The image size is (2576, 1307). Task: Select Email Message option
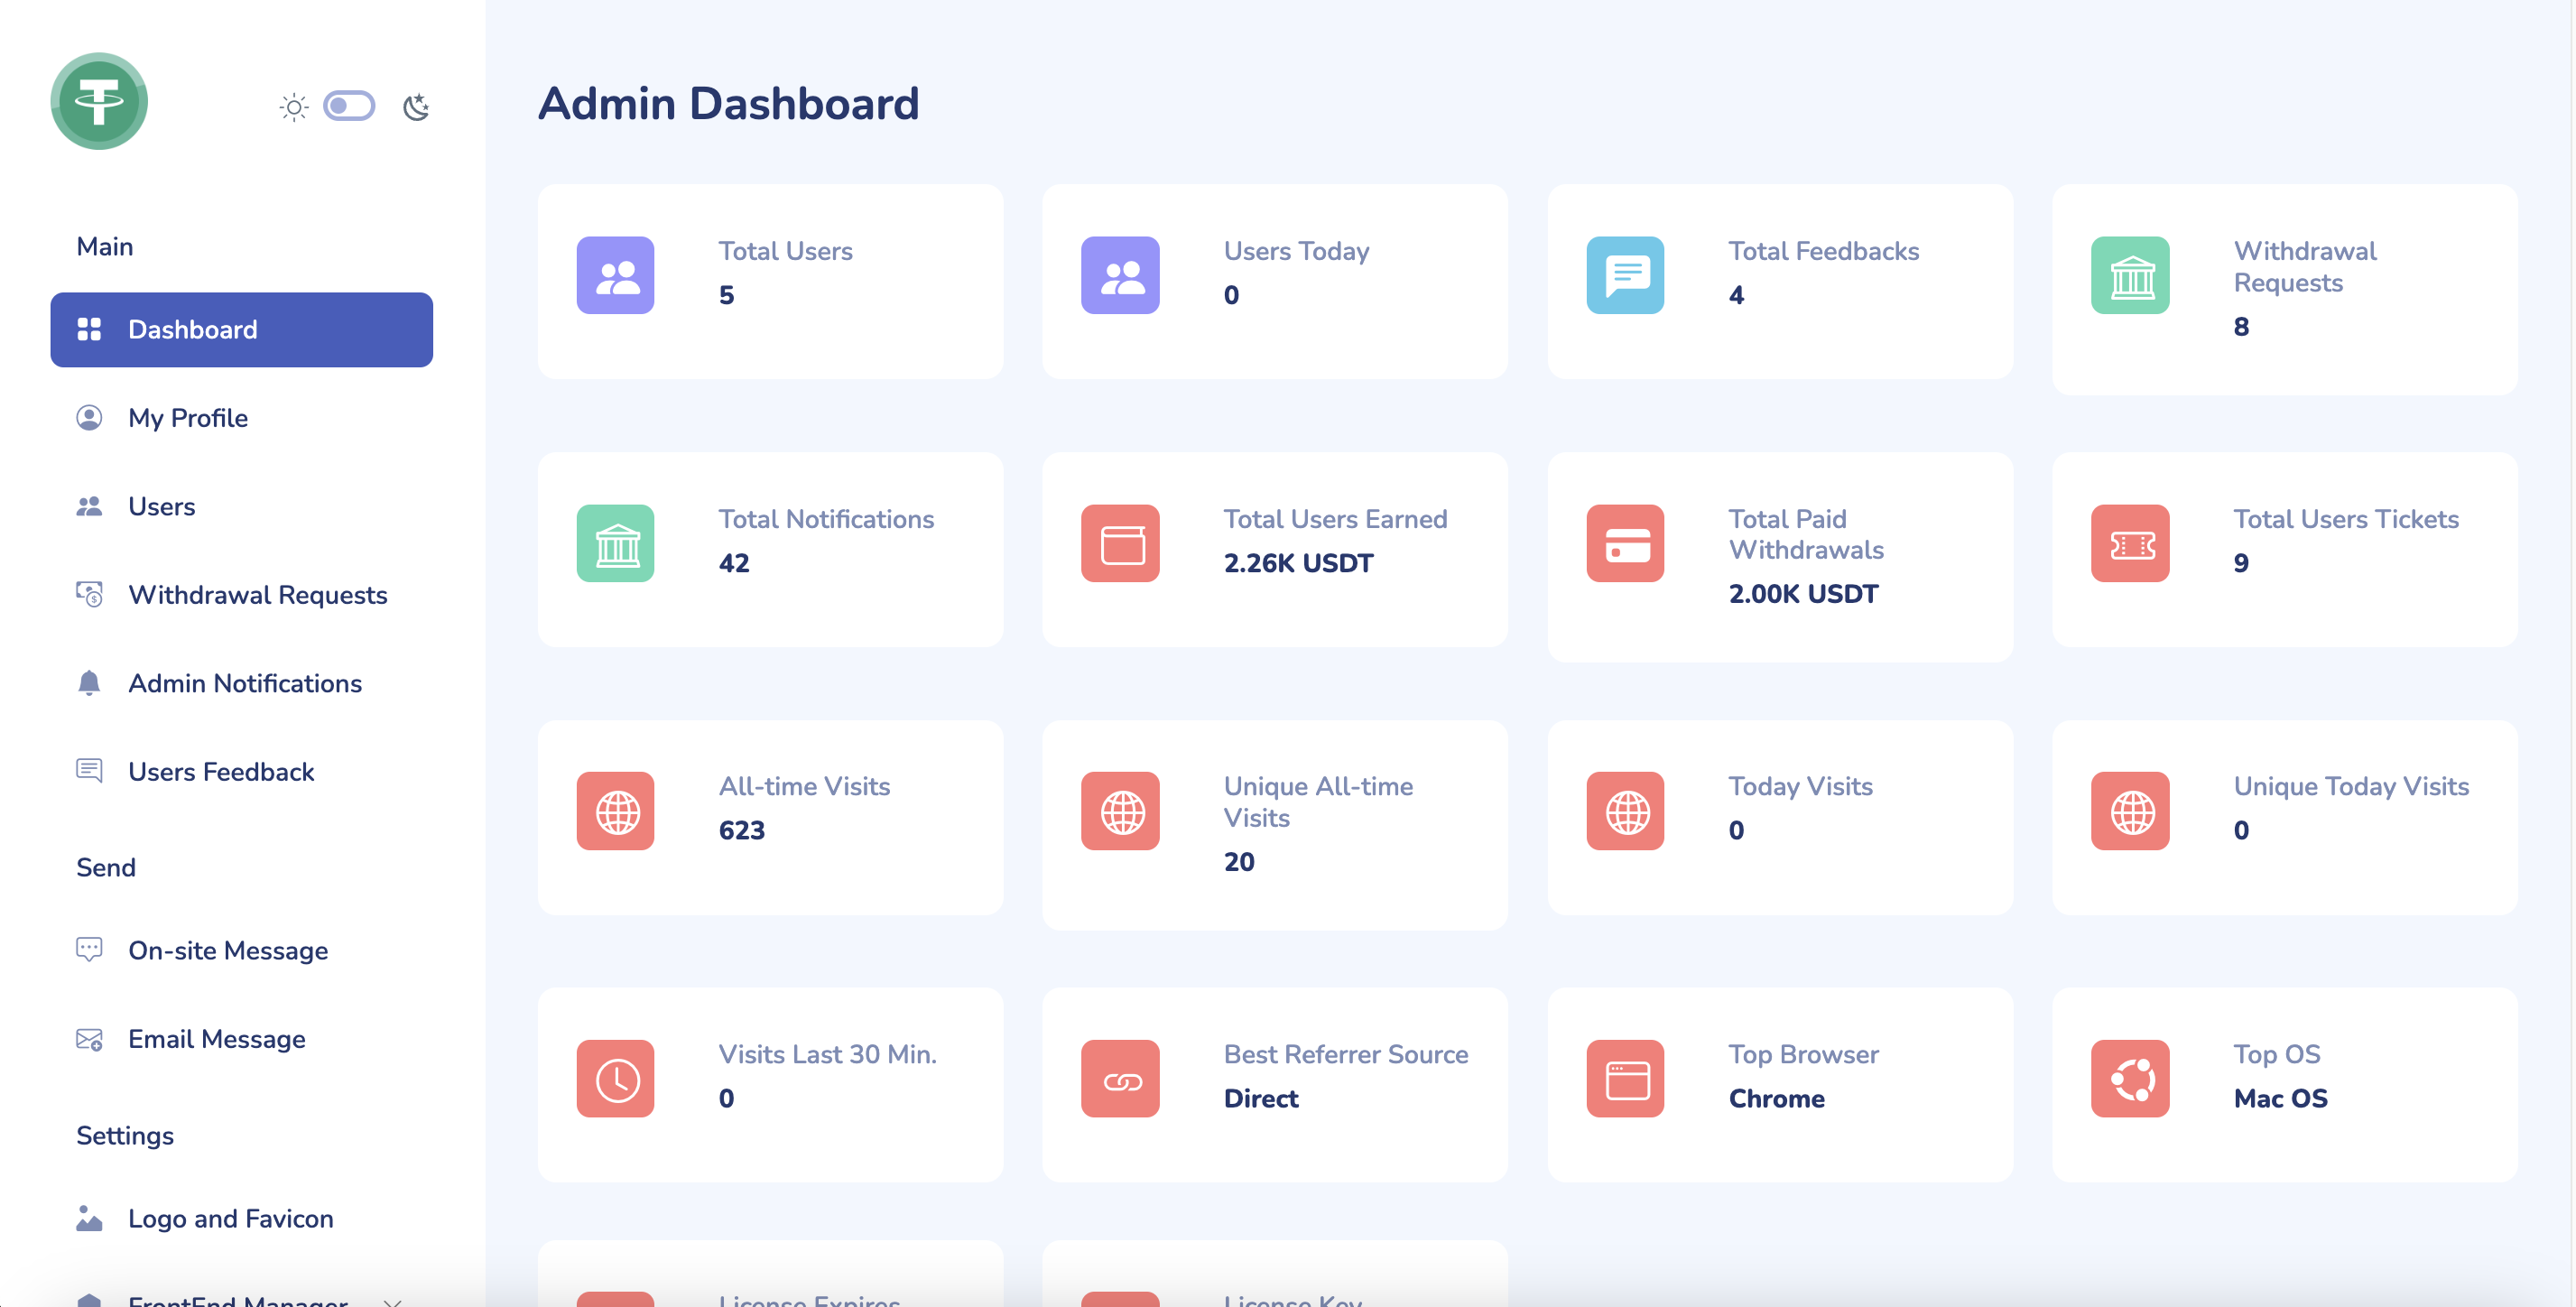click(217, 1039)
